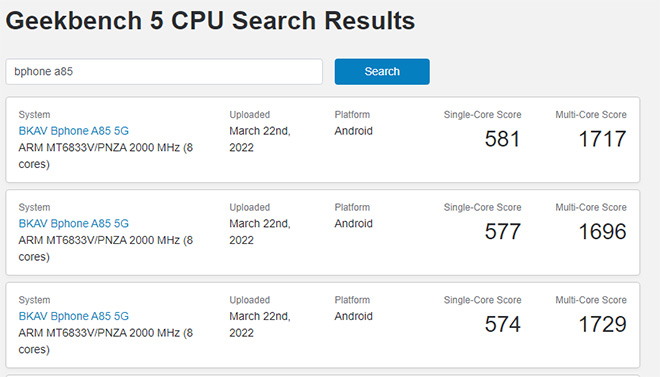This screenshot has height=377, width=660.
Task: Select the third result's upload date text
Action: [x=260, y=324]
